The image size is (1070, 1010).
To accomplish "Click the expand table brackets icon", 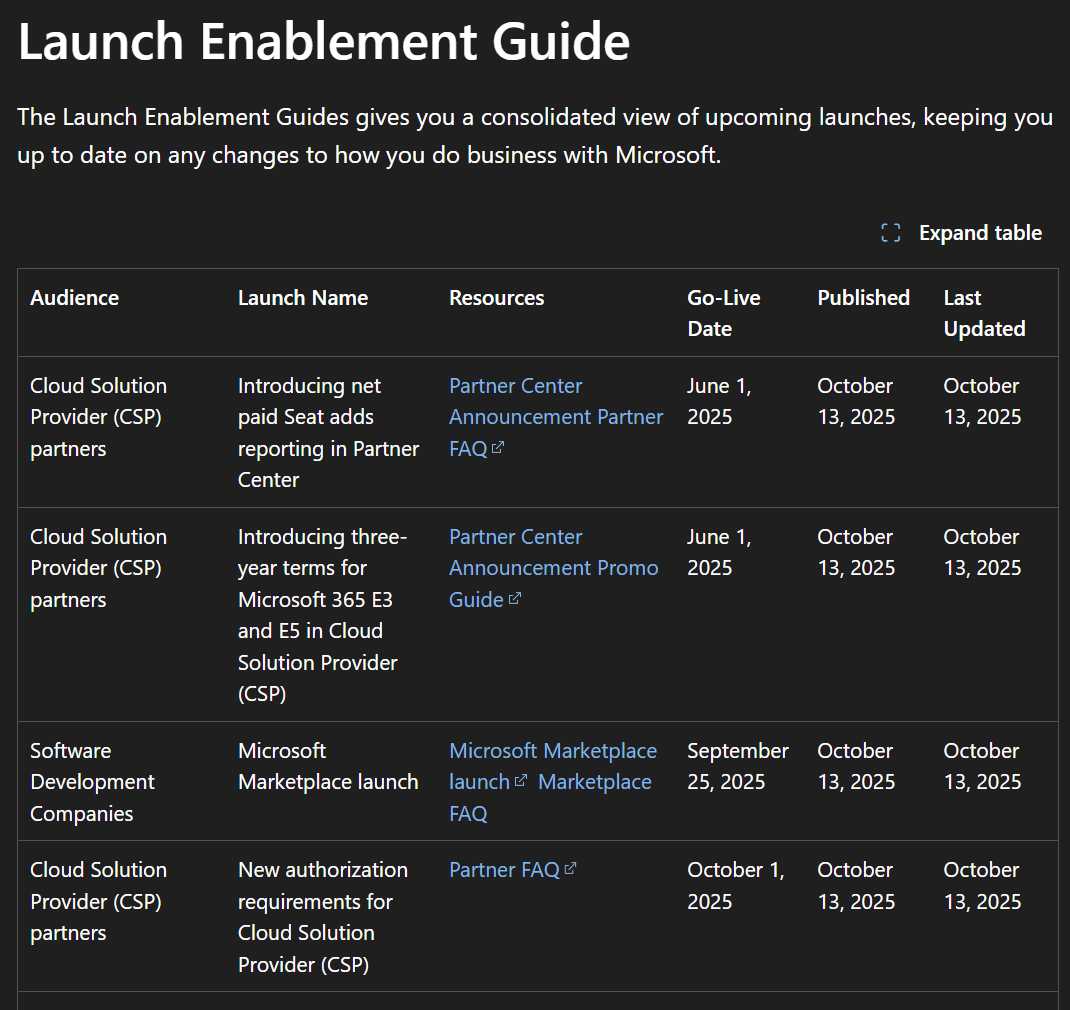I will tap(891, 233).
